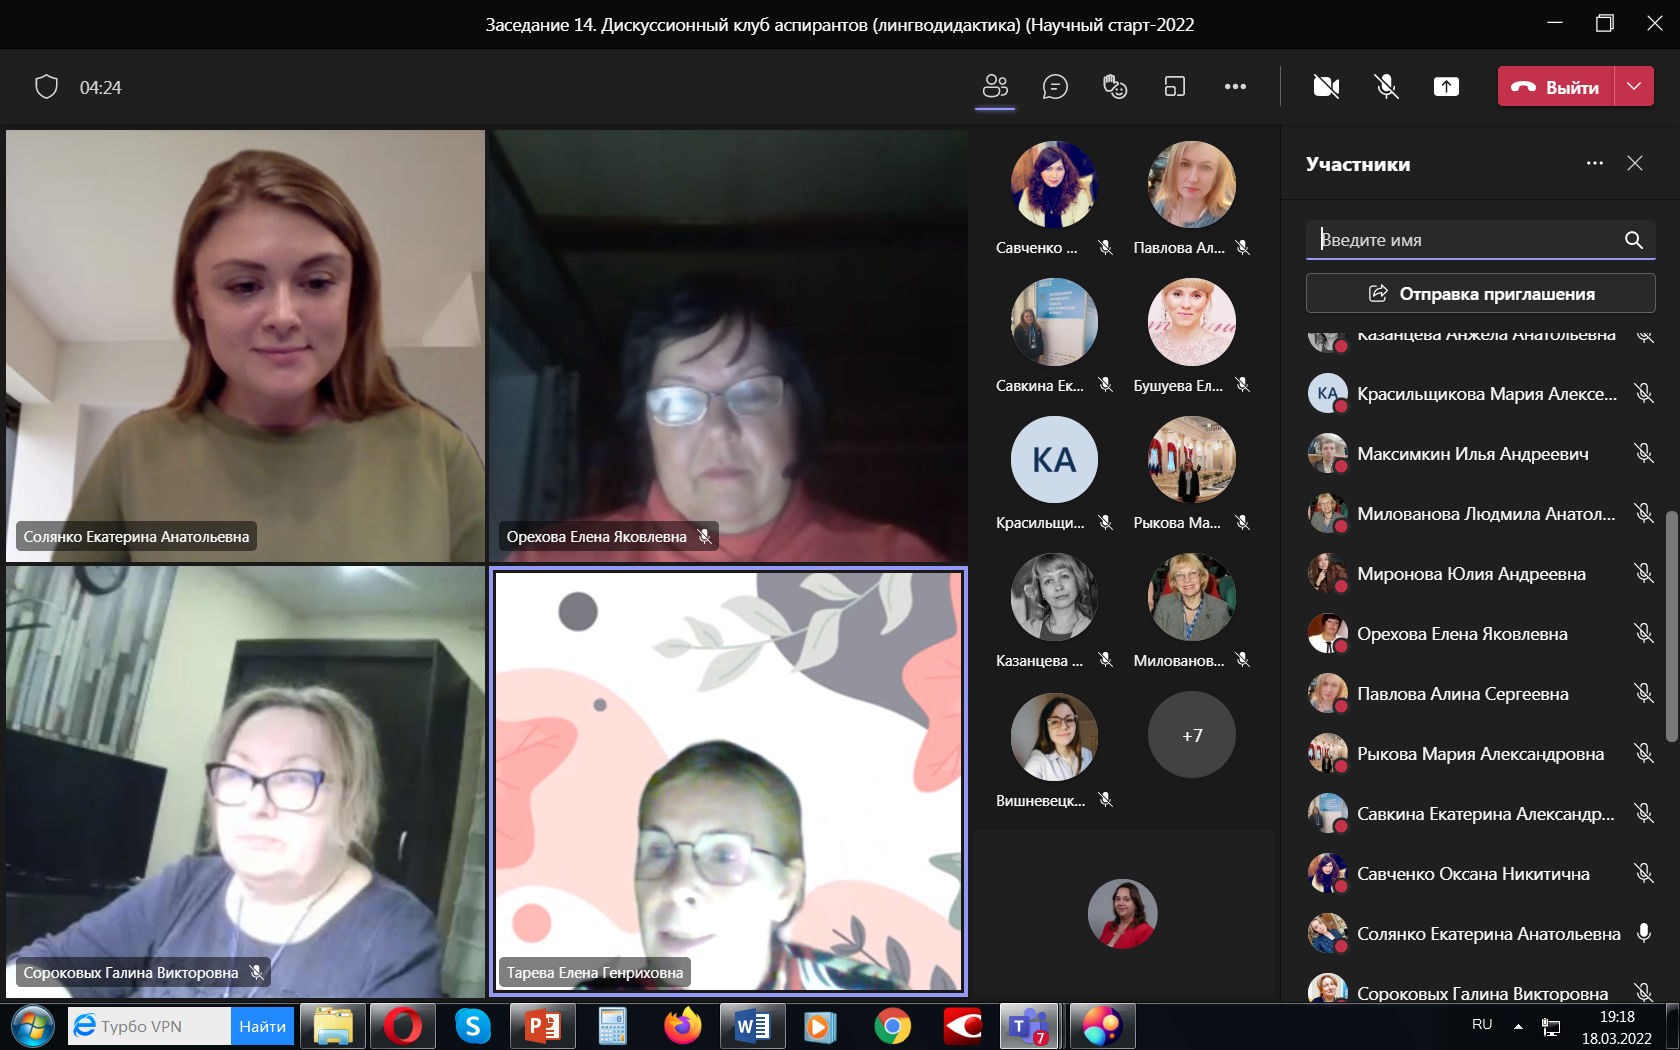
Task: Click the Выйти leave button
Action: point(1556,87)
